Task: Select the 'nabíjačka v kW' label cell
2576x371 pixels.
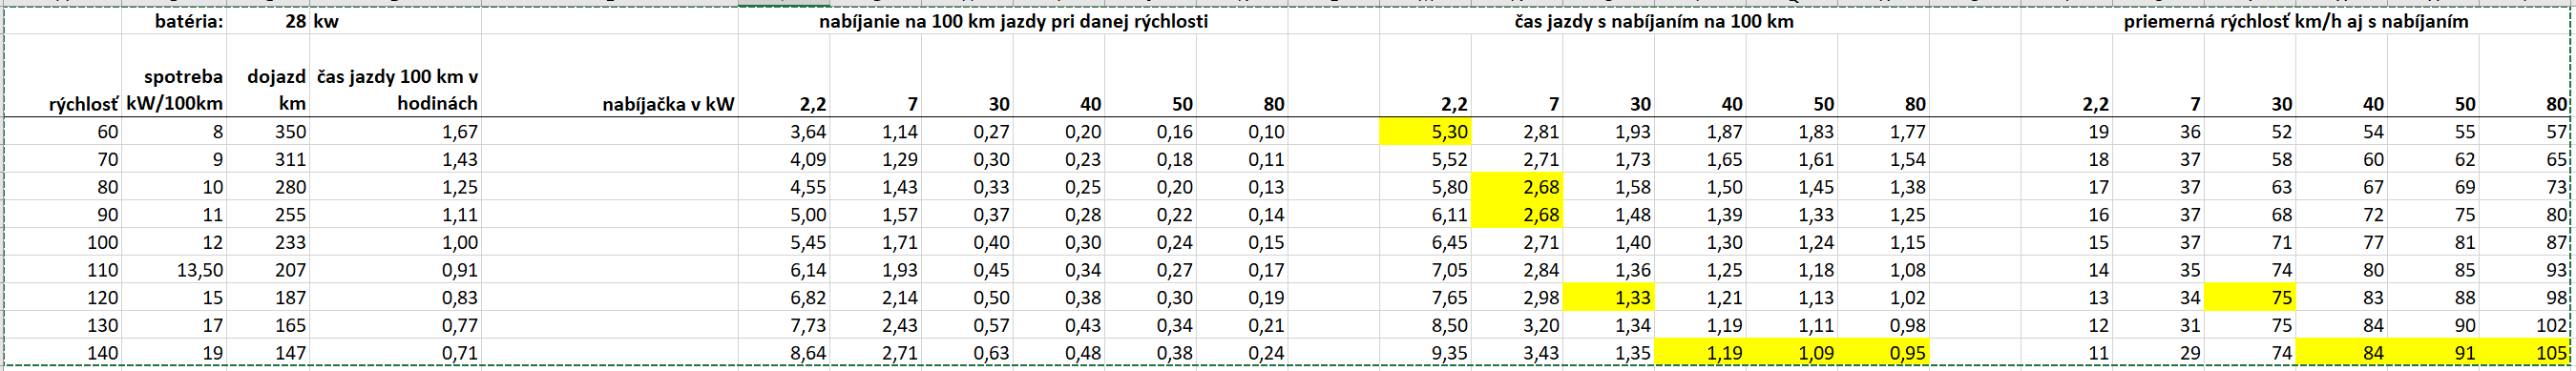Action: pos(610,76)
